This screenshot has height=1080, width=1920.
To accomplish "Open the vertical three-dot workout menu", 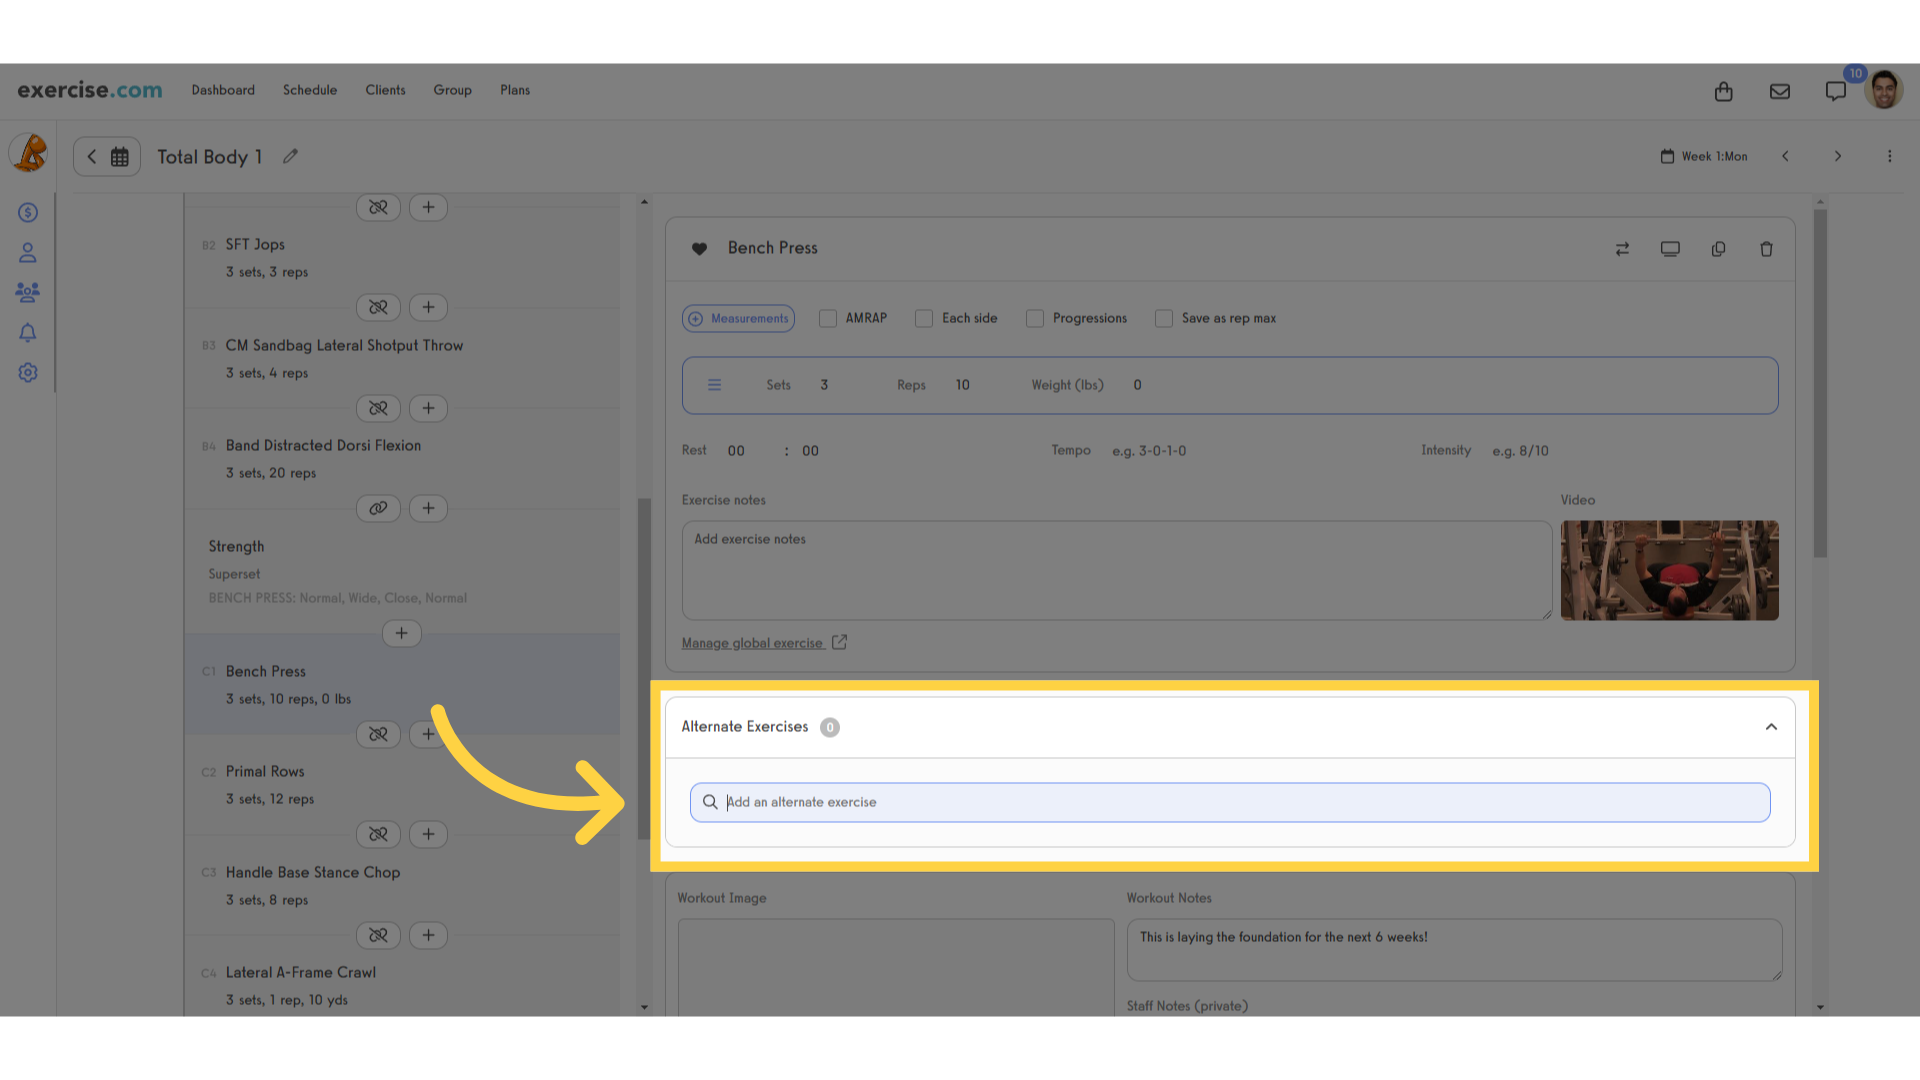I will click(x=1889, y=156).
